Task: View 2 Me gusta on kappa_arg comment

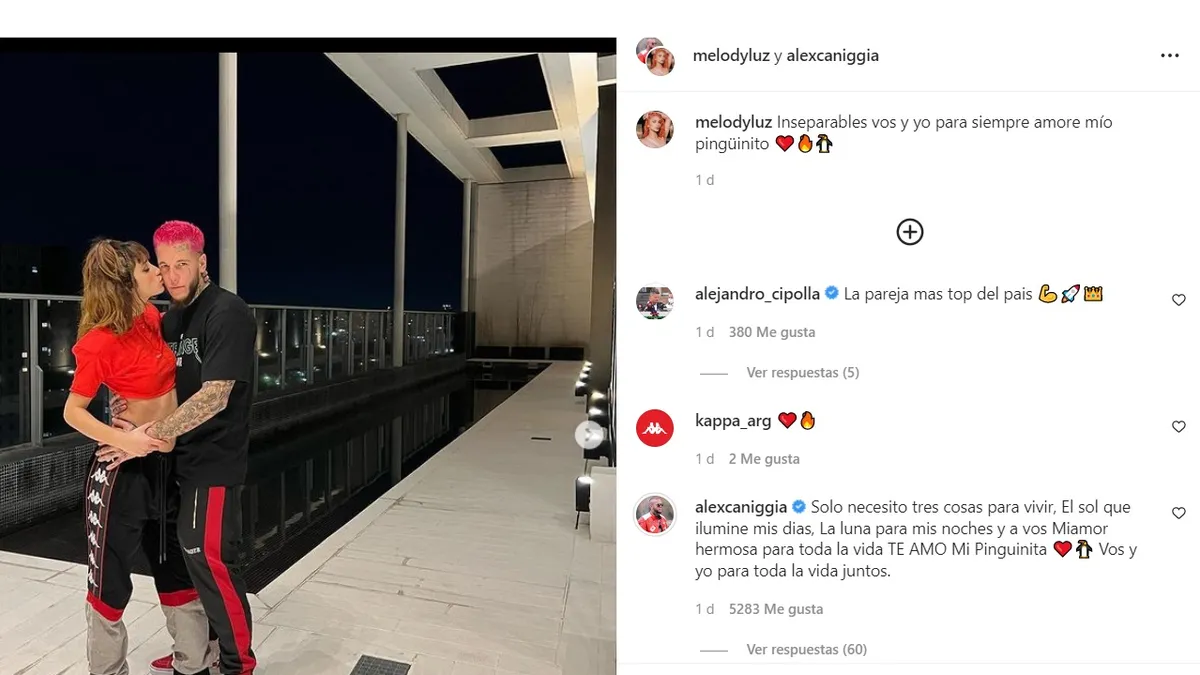Action: pyautogui.click(x=764, y=459)
